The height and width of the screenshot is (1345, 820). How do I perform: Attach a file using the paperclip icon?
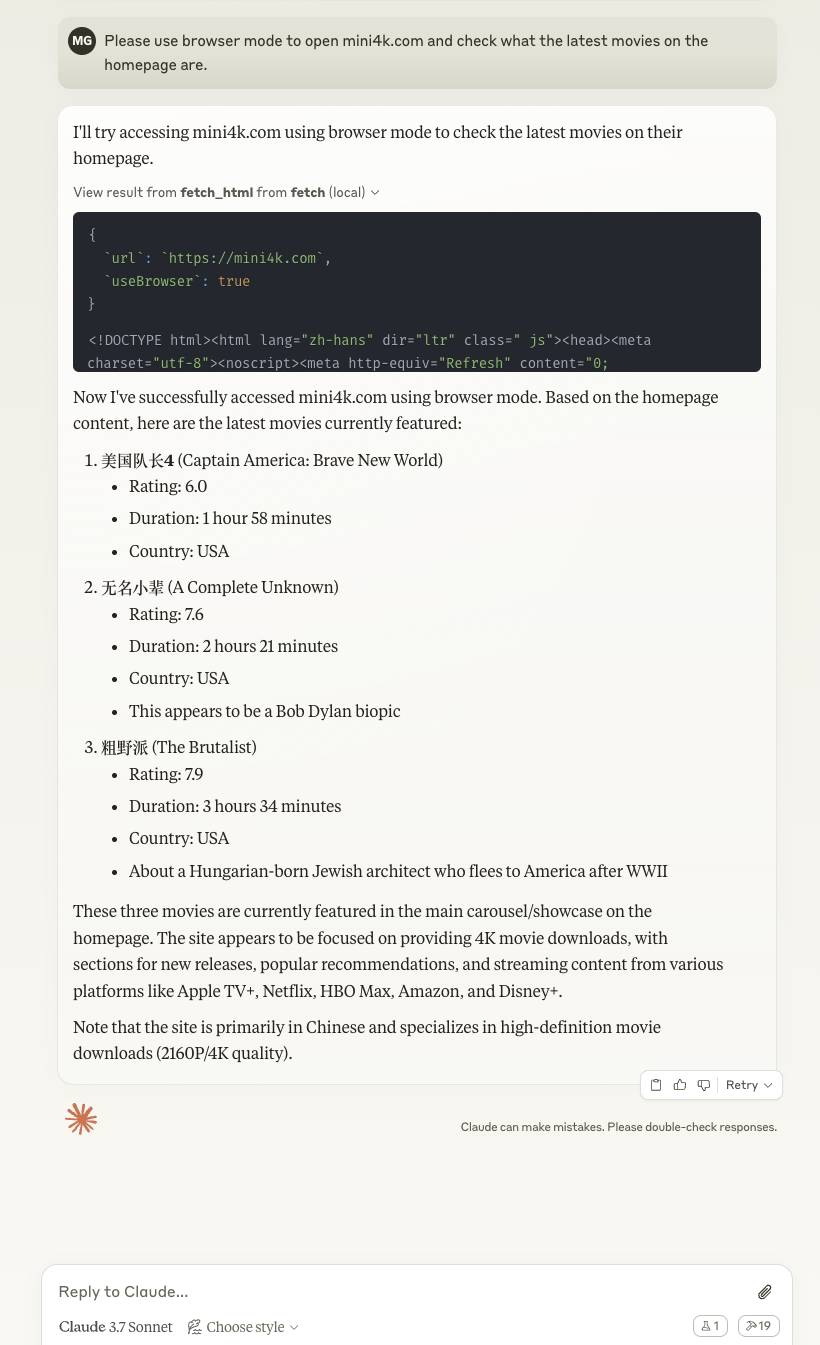(x=765, y=1291)
